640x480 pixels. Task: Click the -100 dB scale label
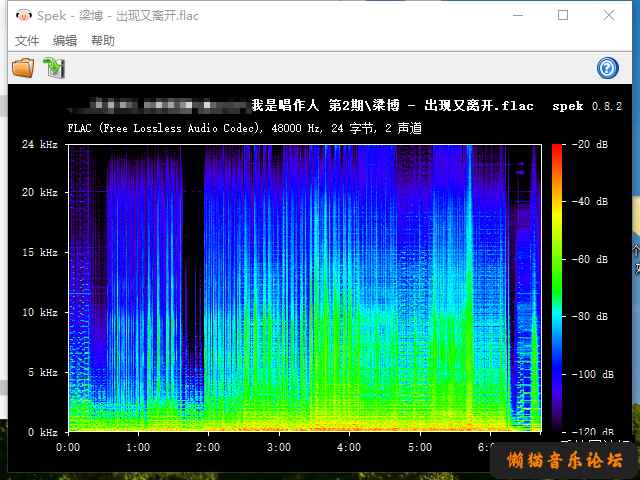(593, 374)
